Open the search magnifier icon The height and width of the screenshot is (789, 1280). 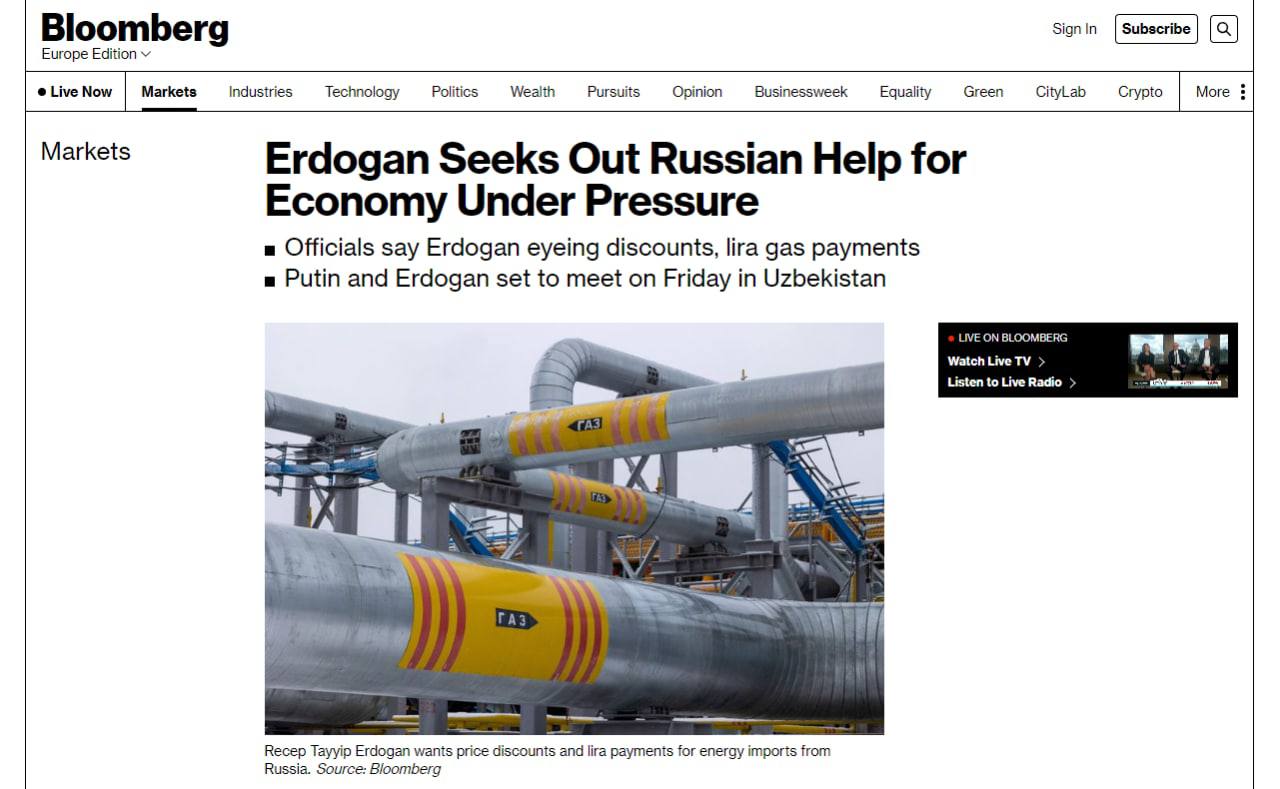(1223, 29)
